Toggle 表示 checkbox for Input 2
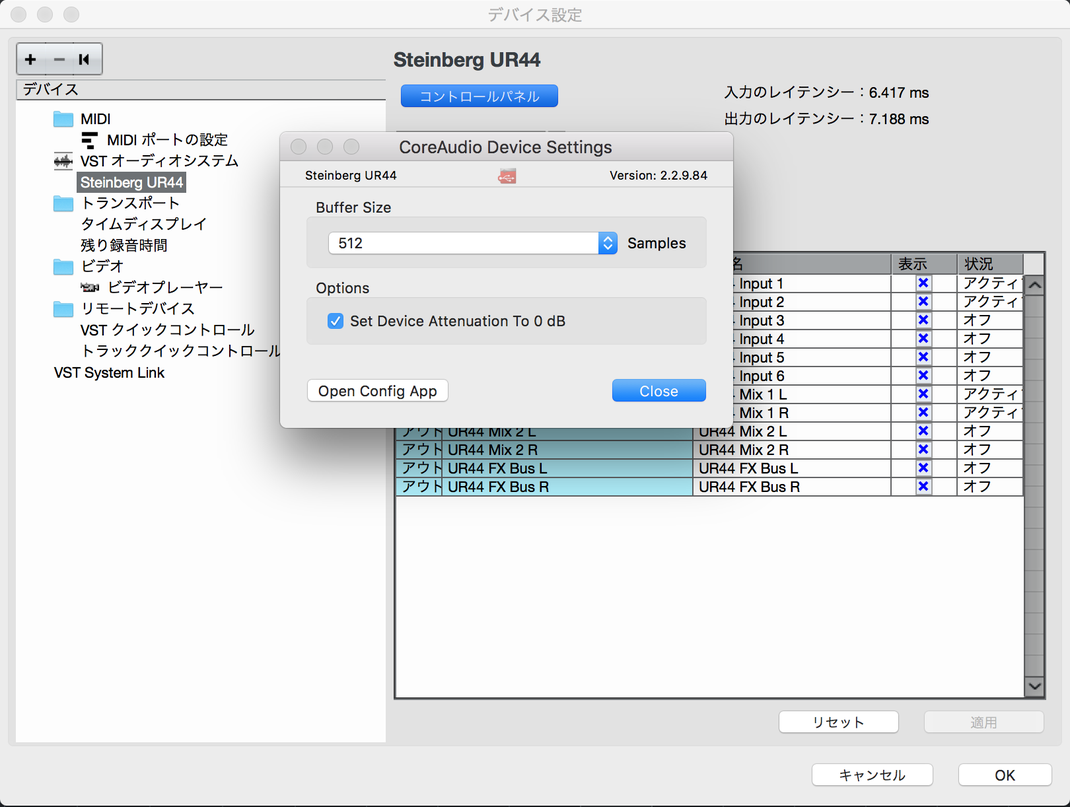 tap(923, 302)
